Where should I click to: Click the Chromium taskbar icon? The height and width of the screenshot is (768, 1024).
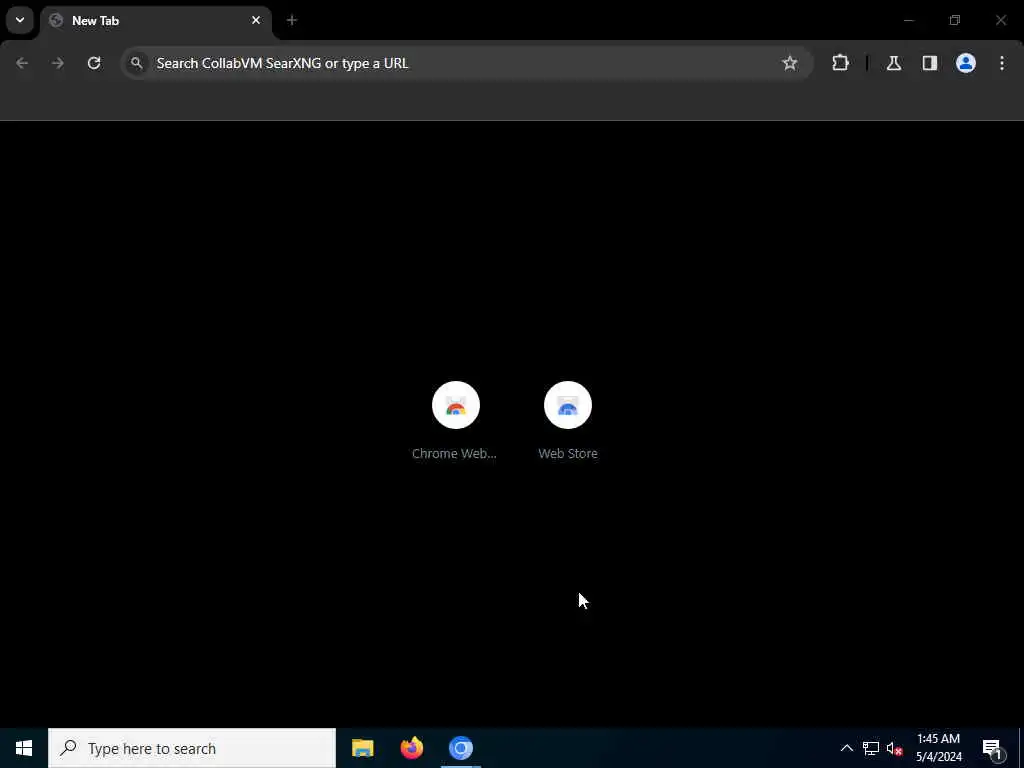pos(461,748)
